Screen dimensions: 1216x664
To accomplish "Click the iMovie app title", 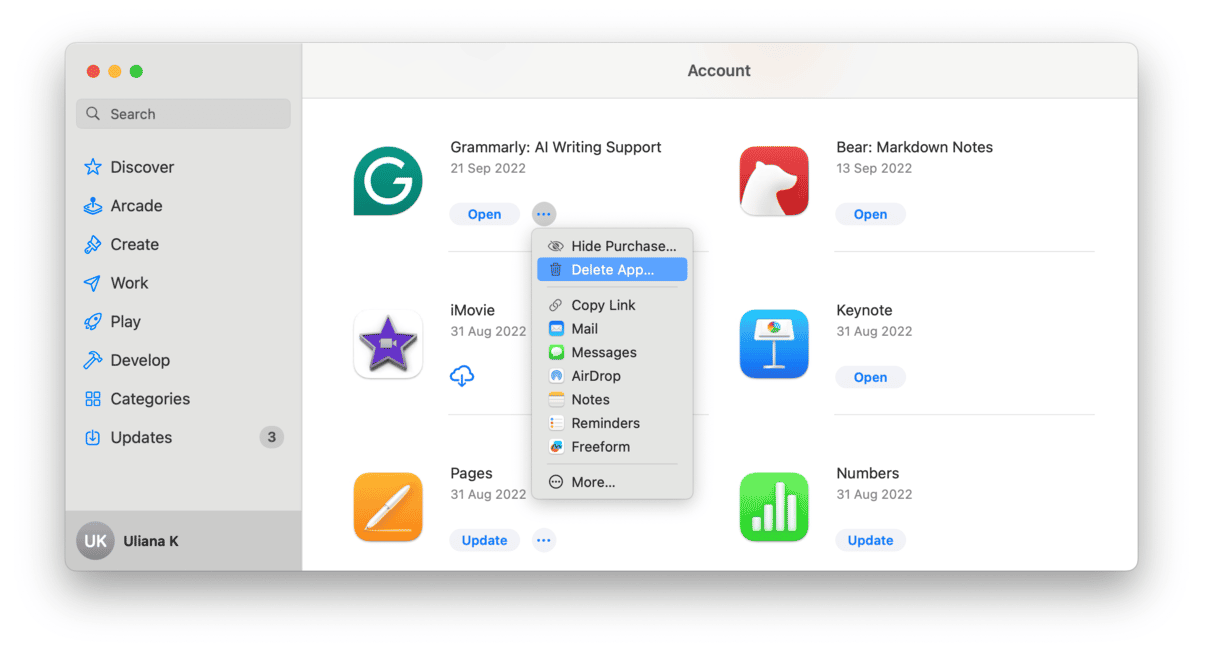I will (x=473, y=310).
